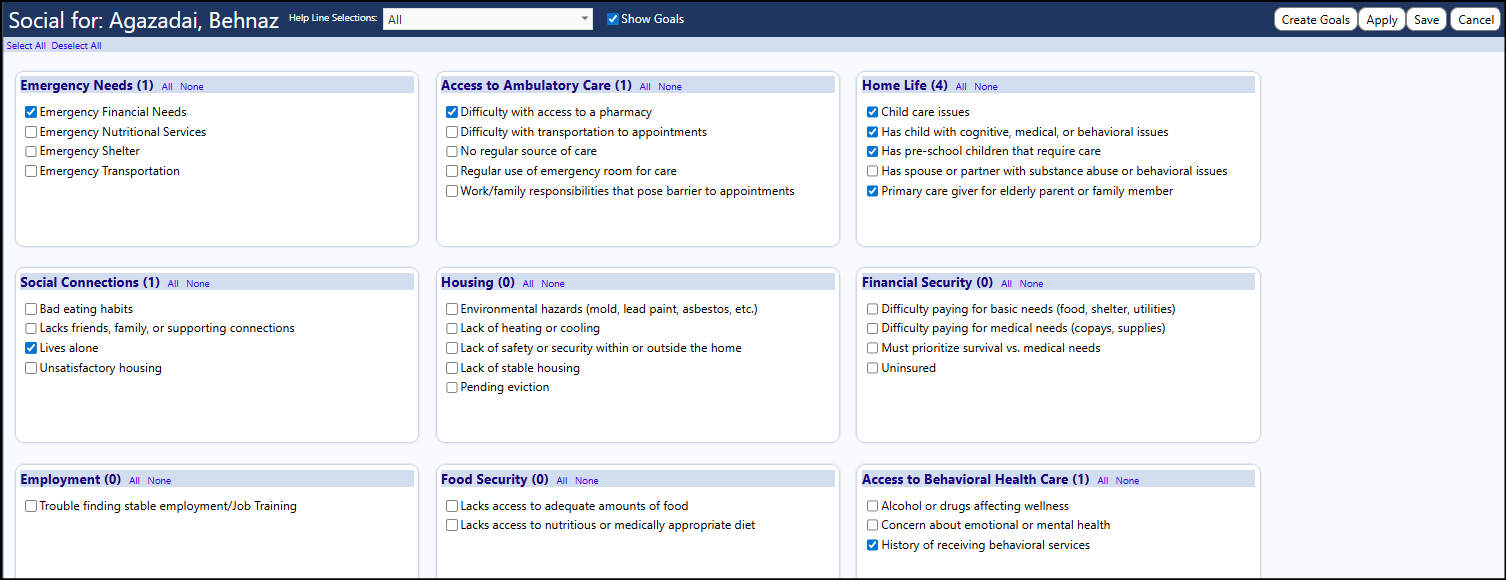Viewport: 1506px width, 580px height.
Task: Open the Help Line Selections dropdown
Action: click(488, 19)
